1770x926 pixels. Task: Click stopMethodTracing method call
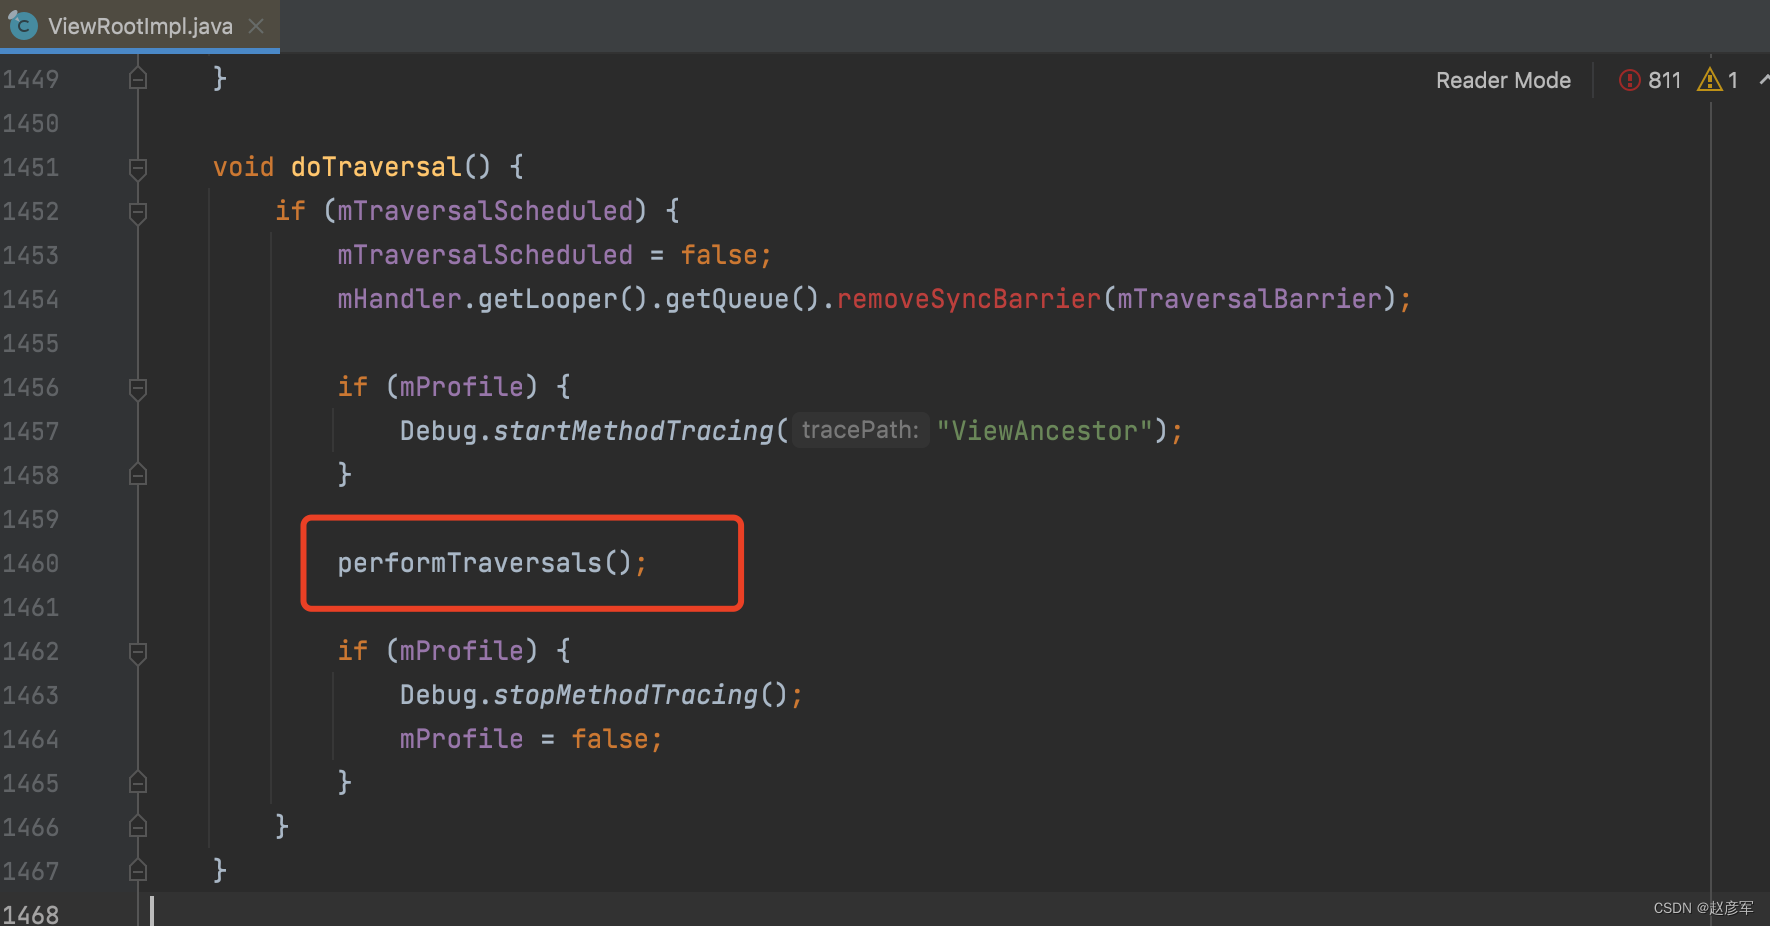click(625, 695)
